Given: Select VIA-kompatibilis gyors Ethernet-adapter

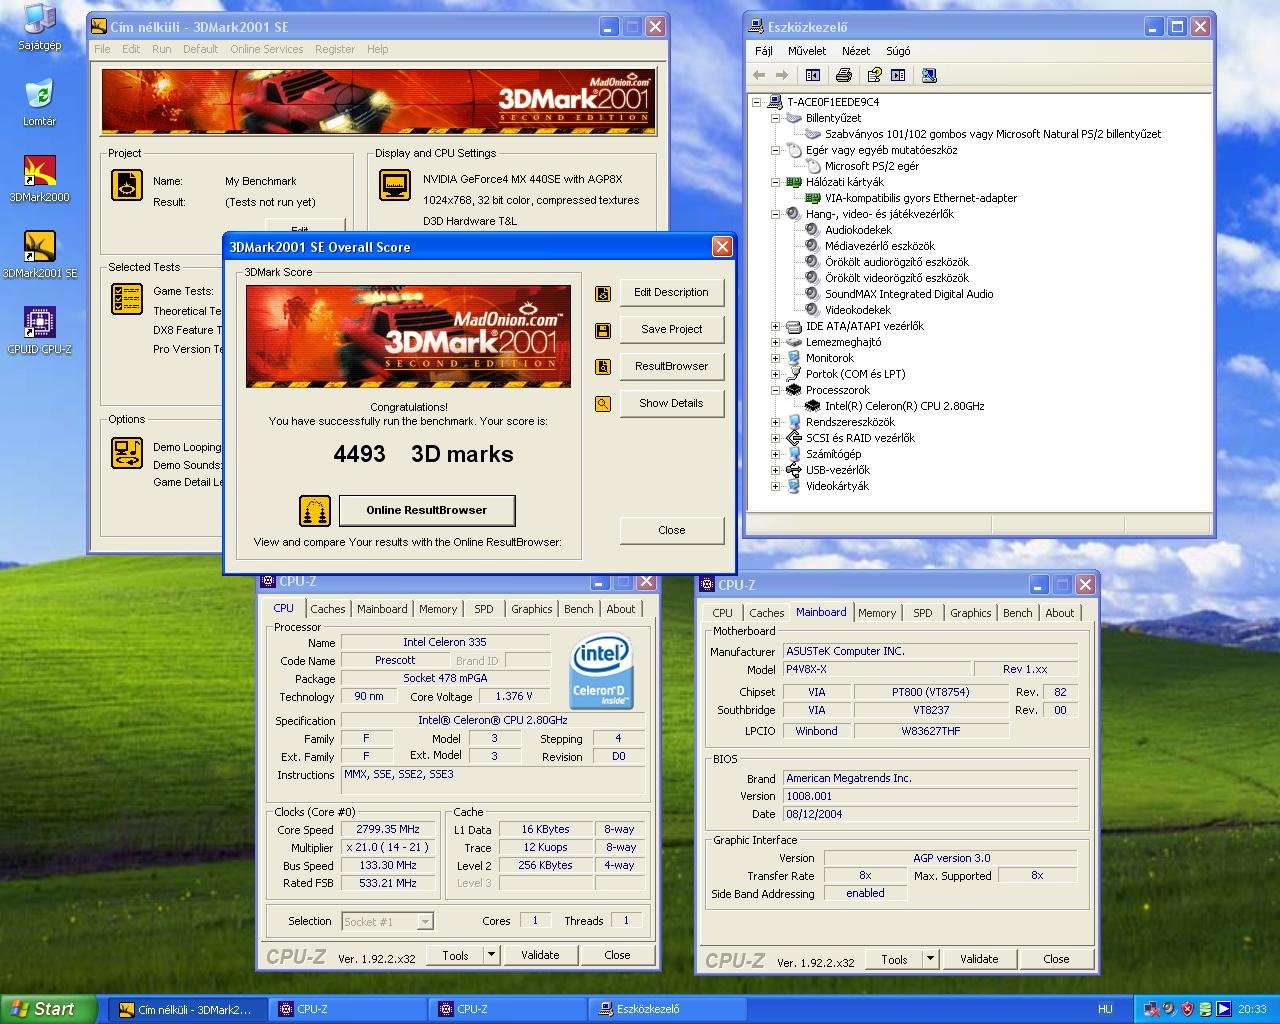Looking at the screenshot, I should pyautogui.click(x=921, y=198).
